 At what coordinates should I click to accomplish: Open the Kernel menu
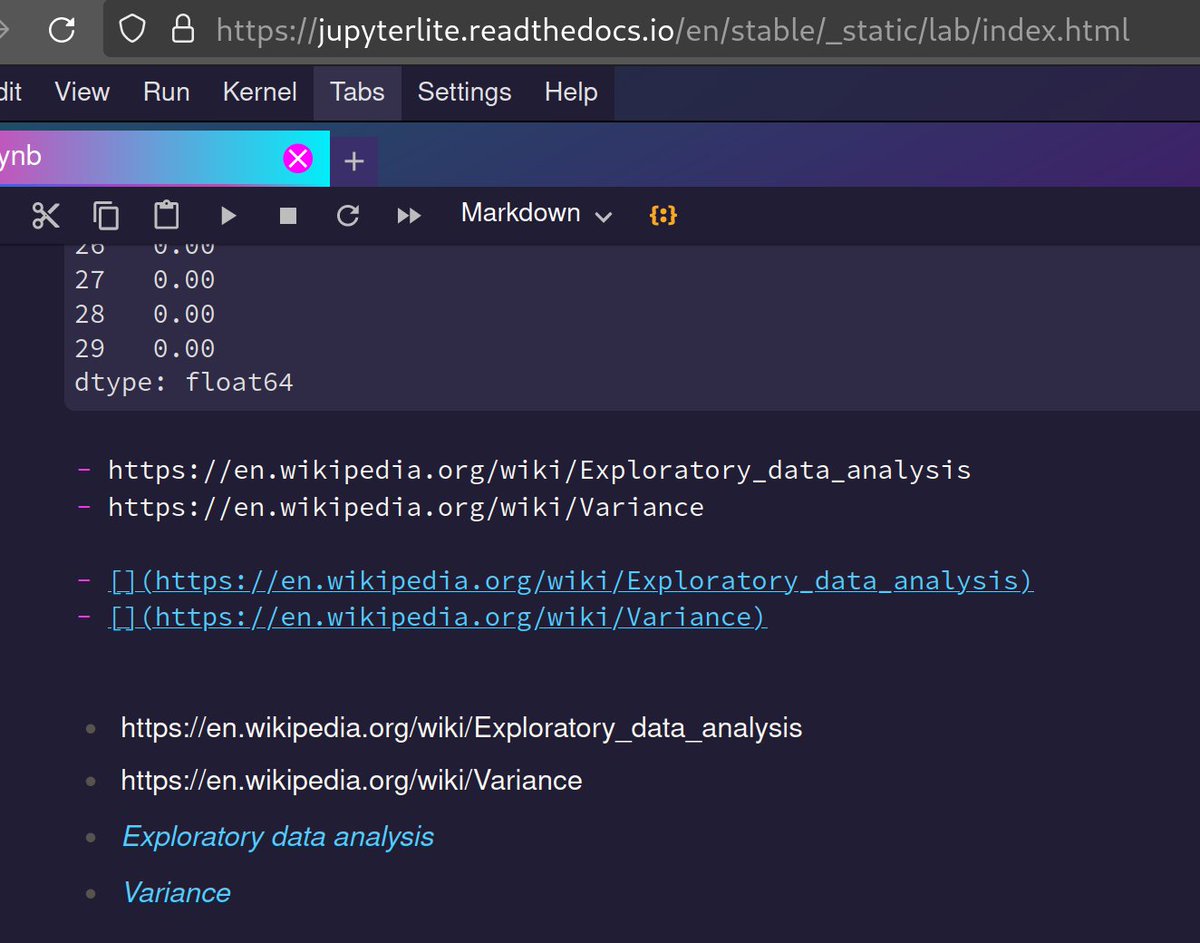click(259, 92)
